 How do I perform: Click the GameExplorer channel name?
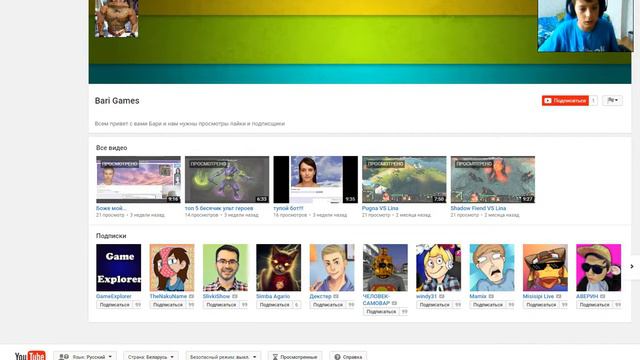point(114,296)
